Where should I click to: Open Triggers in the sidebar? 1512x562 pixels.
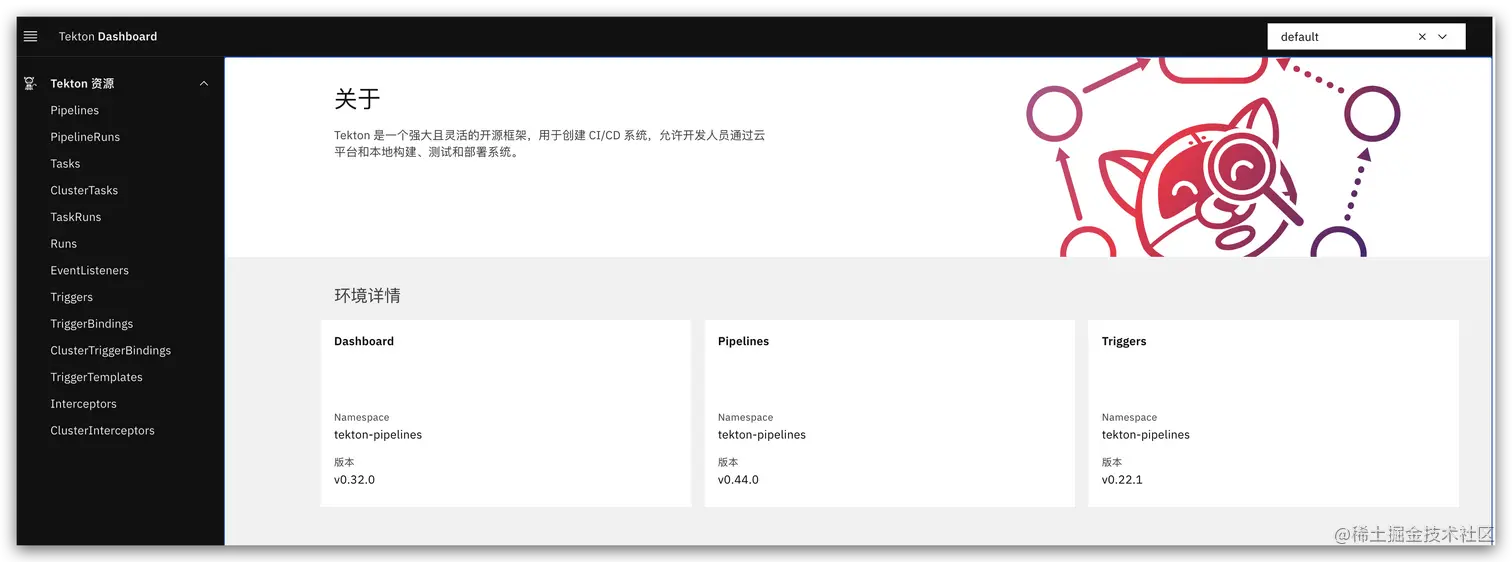[72, 297]
